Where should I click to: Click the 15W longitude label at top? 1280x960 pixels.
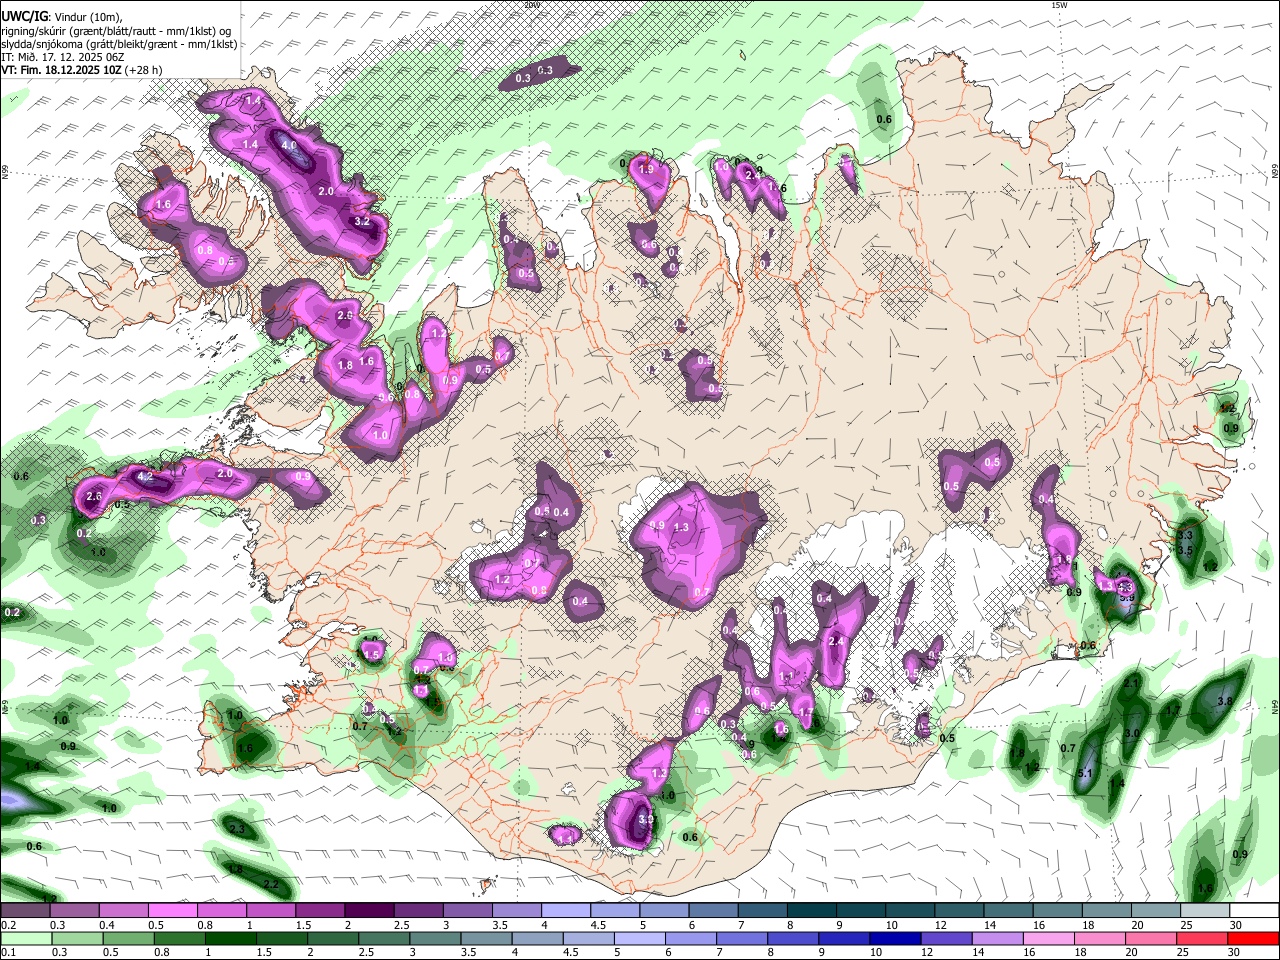click(x=1059, y=5)
